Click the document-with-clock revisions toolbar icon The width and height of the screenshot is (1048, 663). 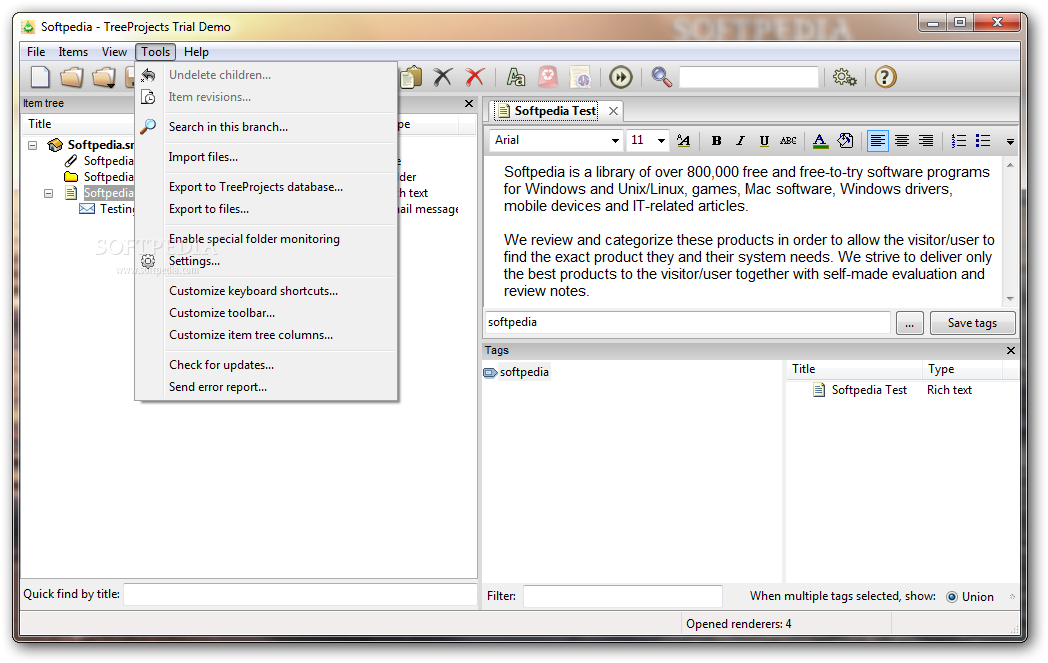point(580,78)
